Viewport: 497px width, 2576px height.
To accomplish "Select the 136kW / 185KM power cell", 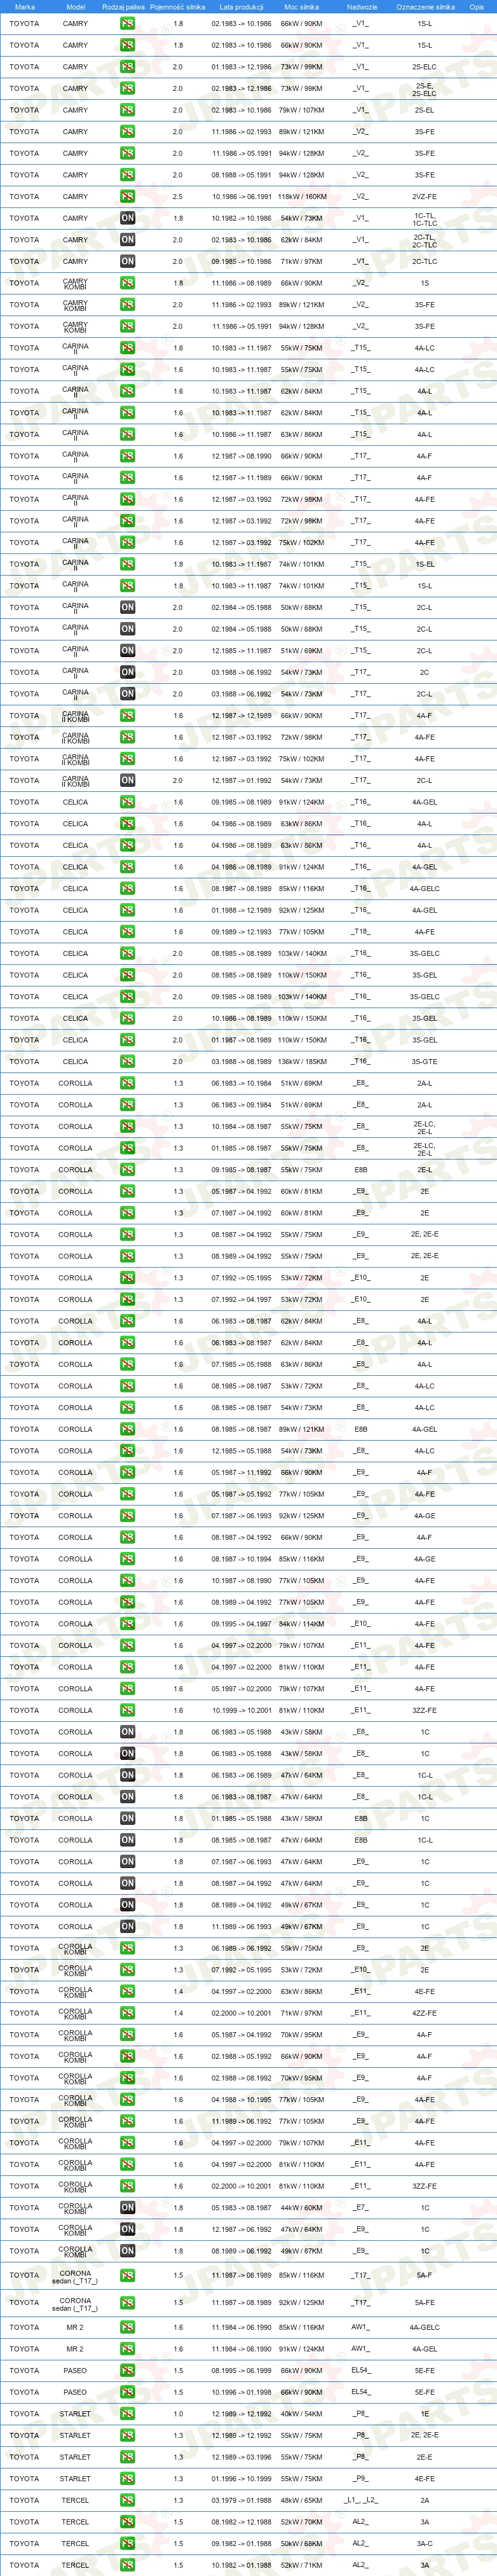I will pos(302,1062).
